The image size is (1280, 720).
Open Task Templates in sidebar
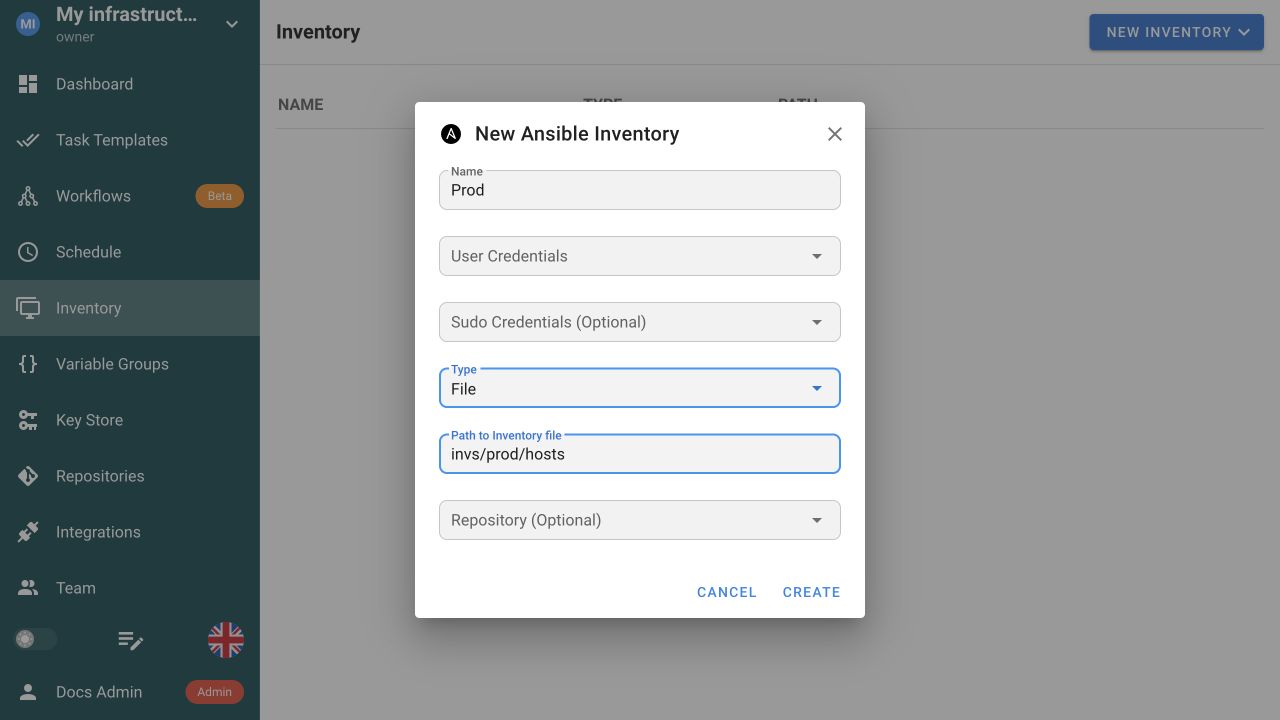coord(130,140)
